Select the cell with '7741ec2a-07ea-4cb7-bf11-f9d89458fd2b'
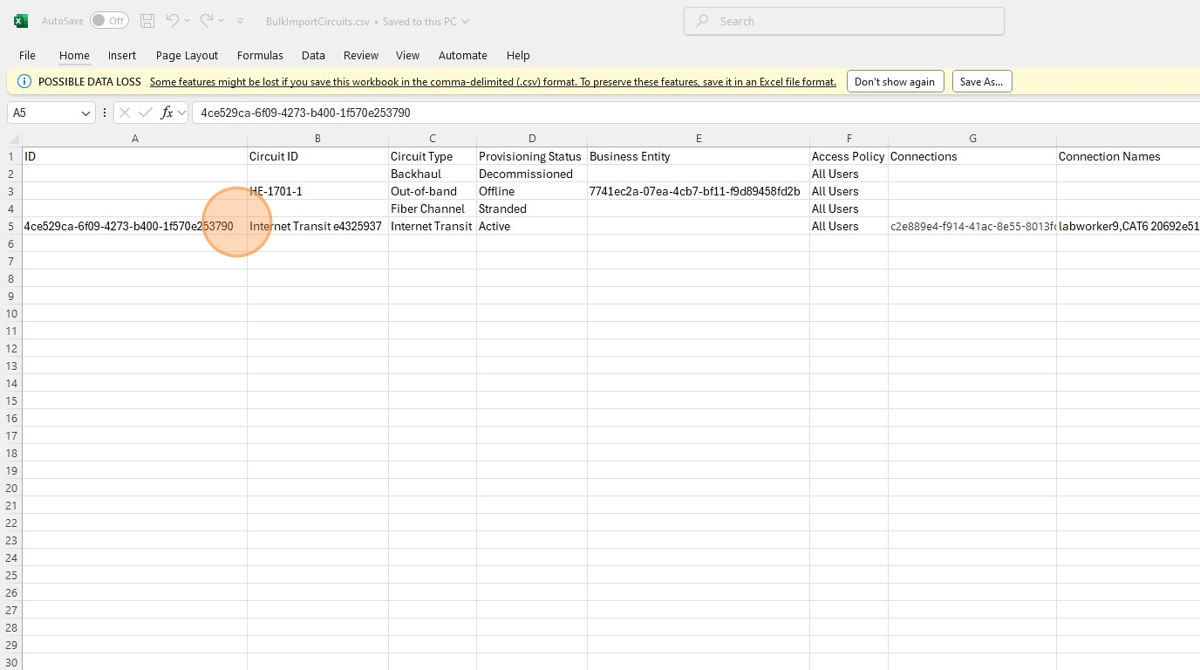1200x670 pixels. [x=698, y=191]
